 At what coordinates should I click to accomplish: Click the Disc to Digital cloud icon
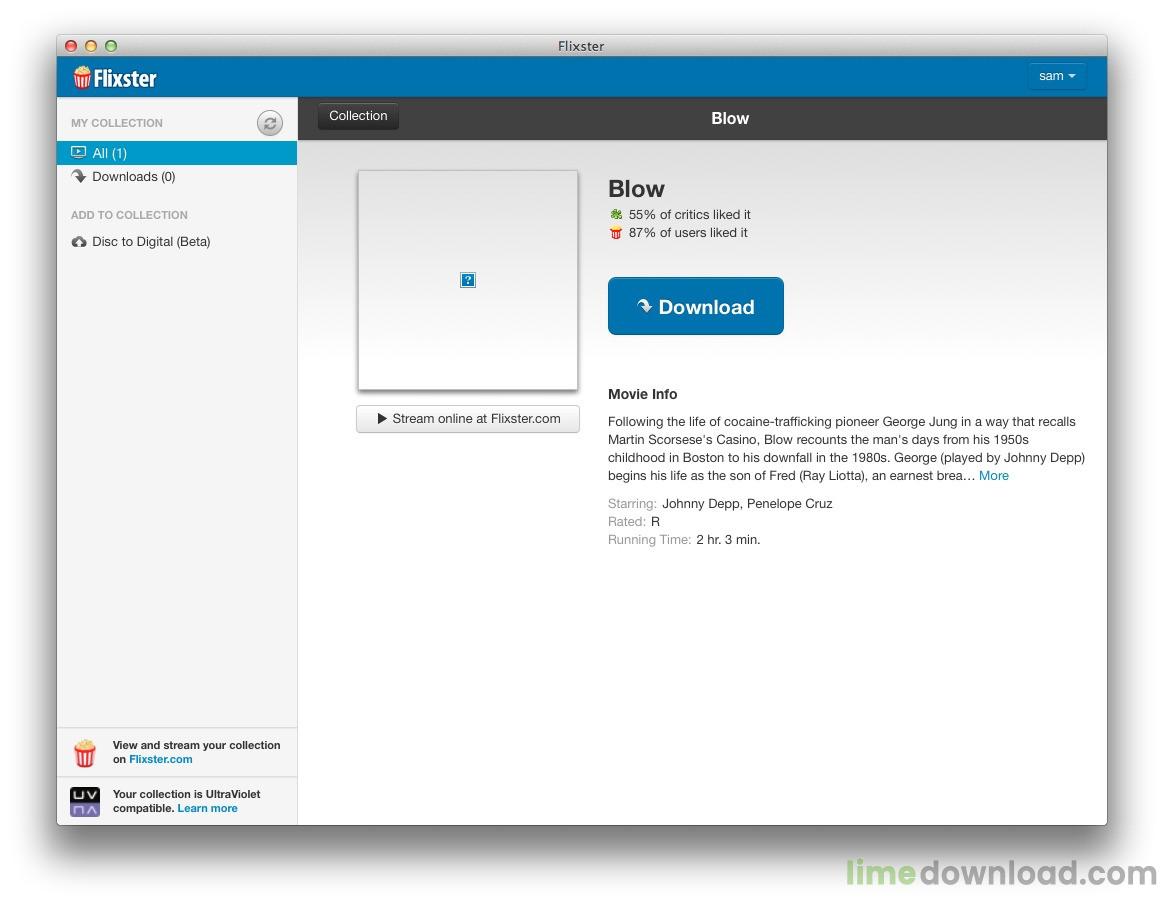click(79, 242)
